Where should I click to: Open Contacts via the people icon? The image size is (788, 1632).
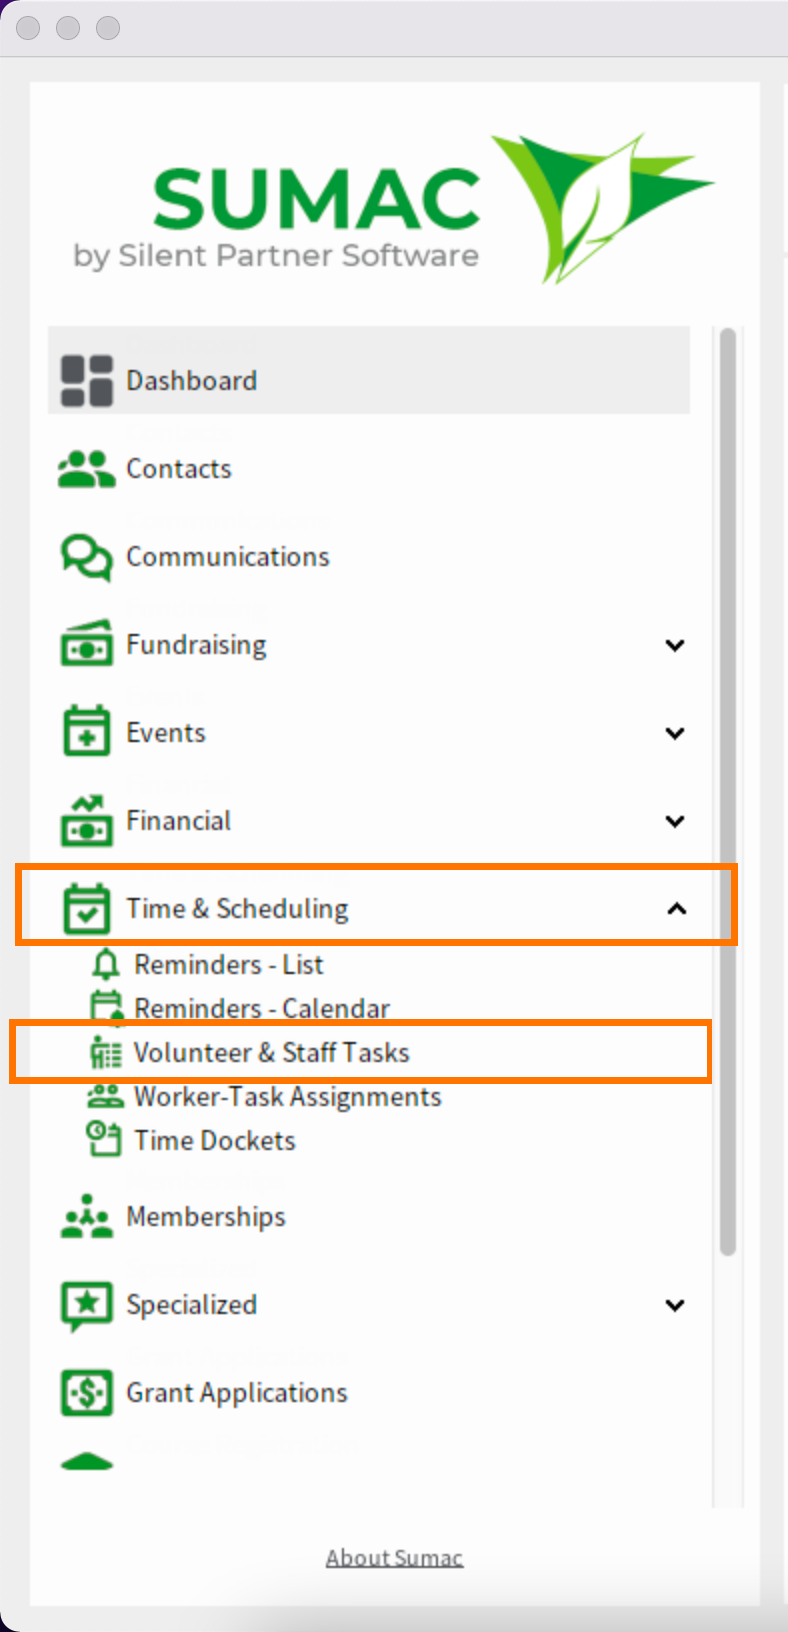click(x=86, y=469)
